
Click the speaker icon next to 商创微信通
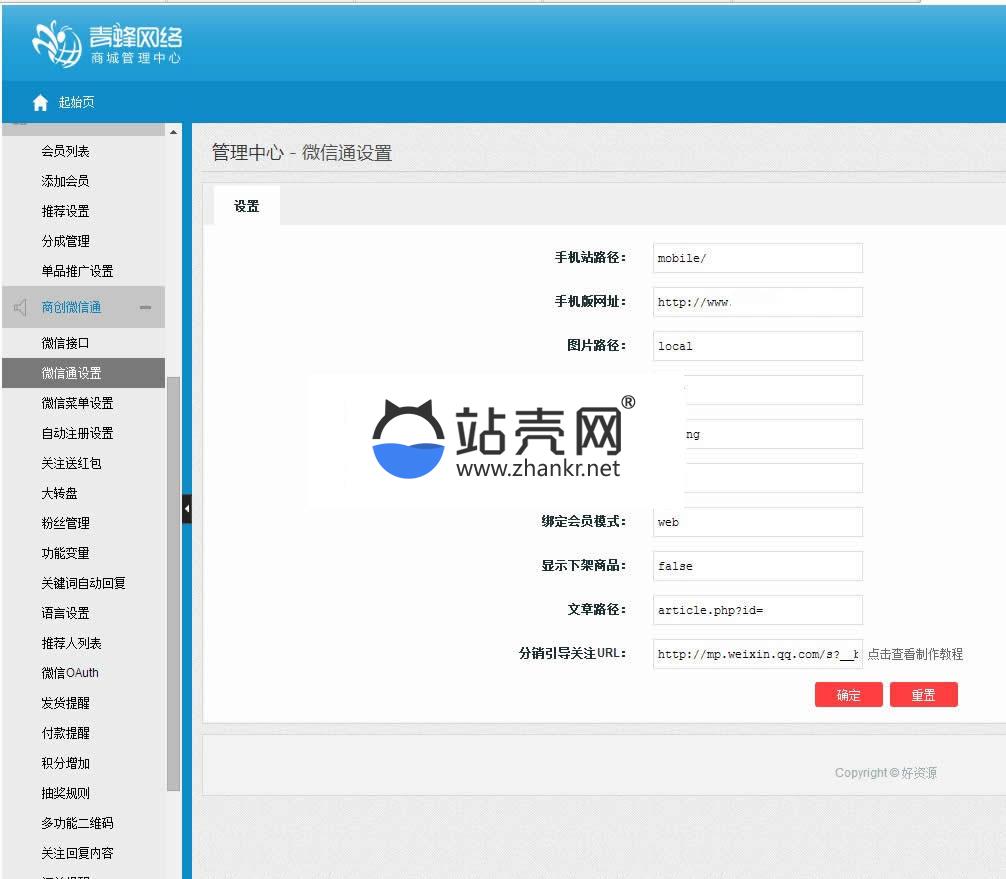pyautogui.click(x=20, y=308)
